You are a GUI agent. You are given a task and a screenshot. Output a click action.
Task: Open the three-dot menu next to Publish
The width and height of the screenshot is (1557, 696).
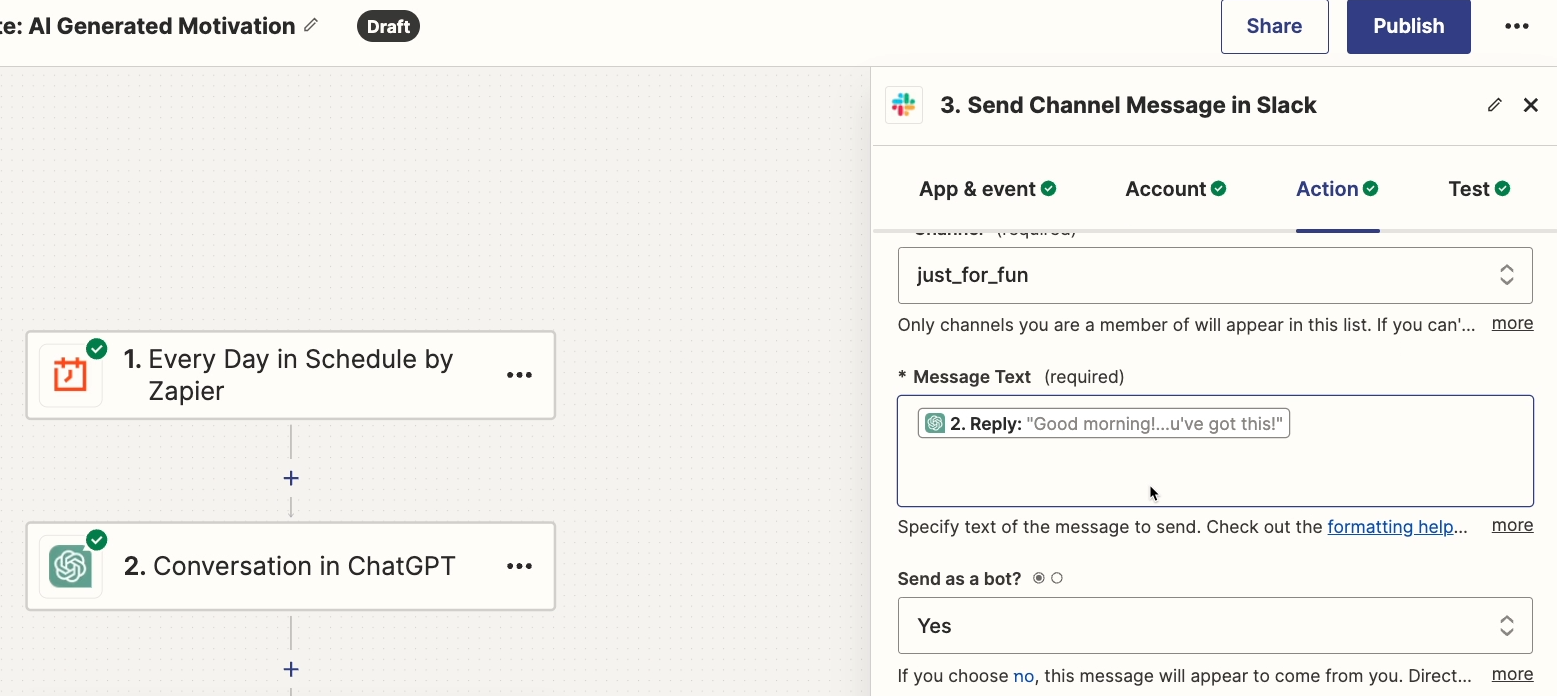[1517, 26]
